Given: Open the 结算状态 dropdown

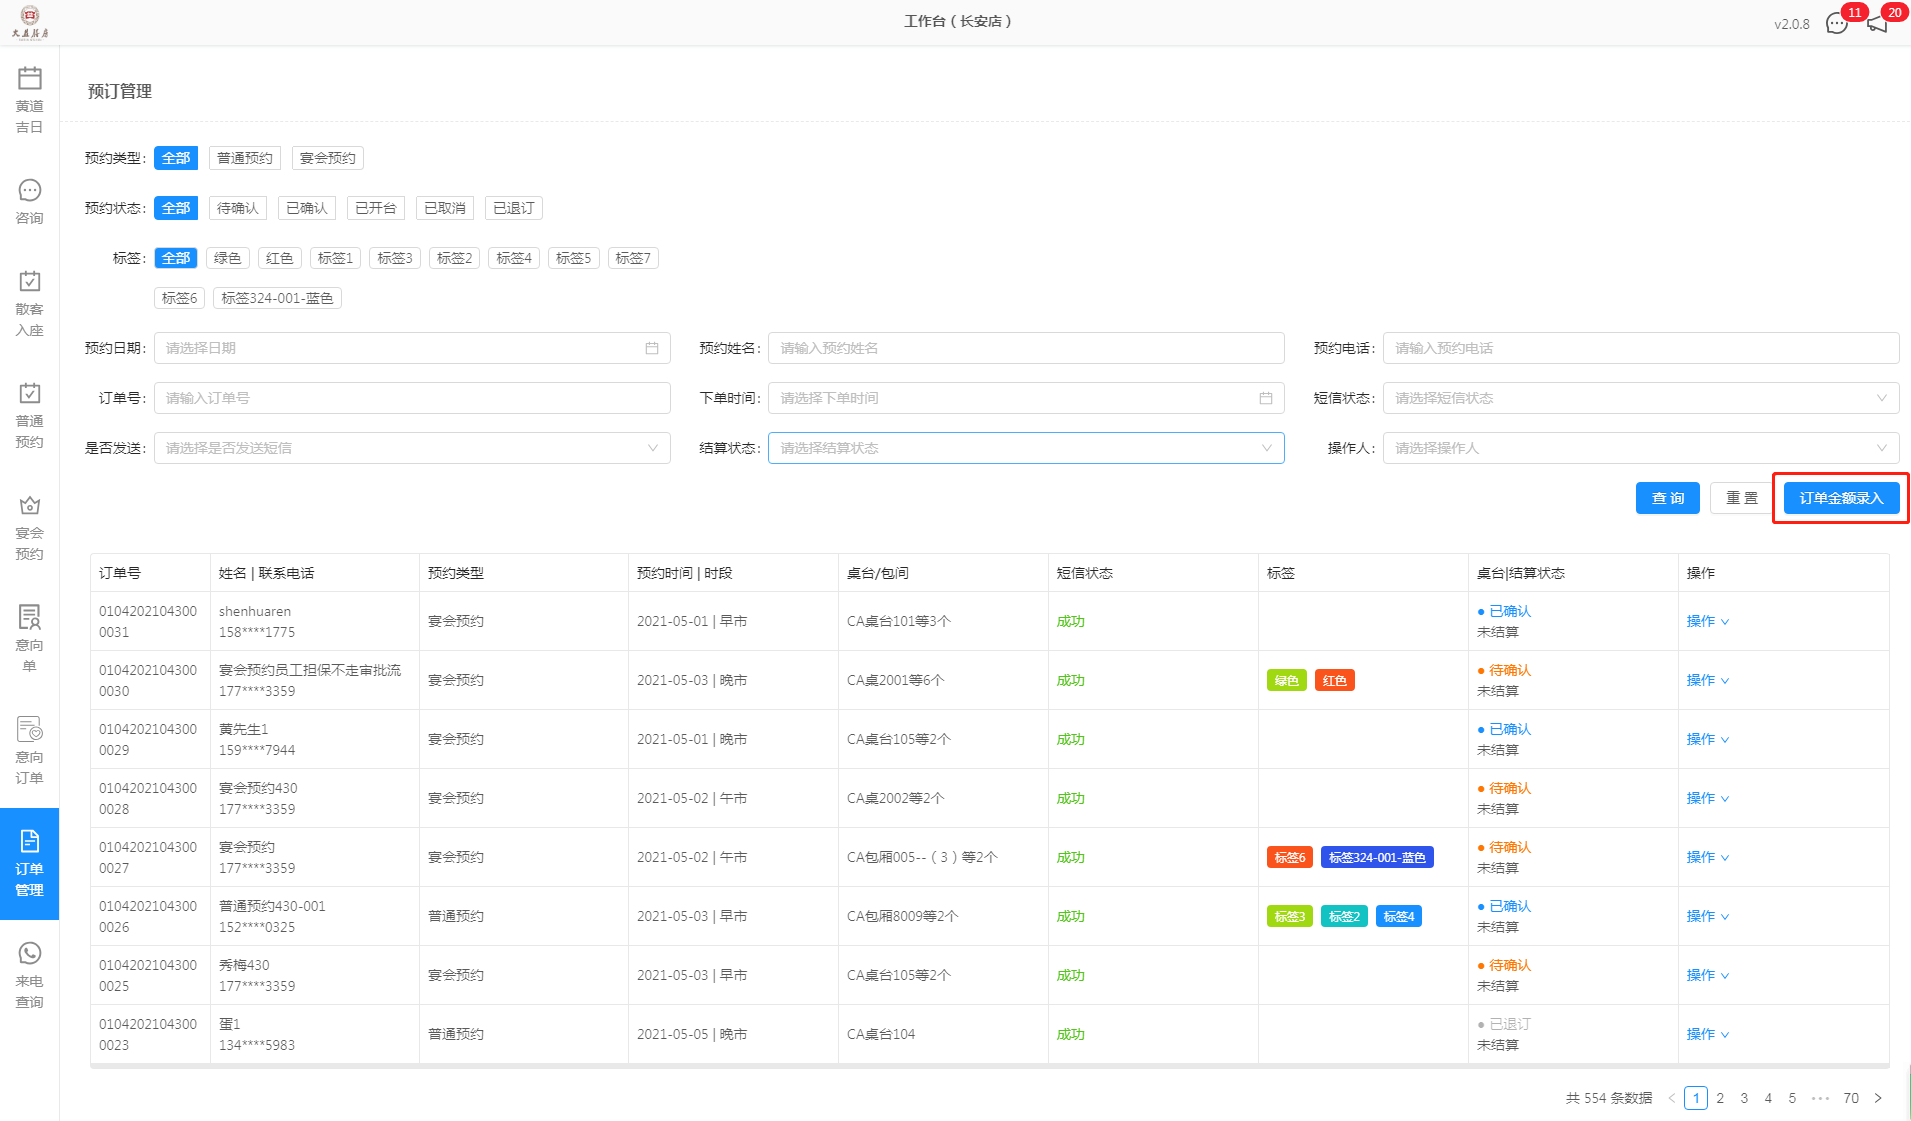Looking at the screenshot, I should click(1026, 448).
